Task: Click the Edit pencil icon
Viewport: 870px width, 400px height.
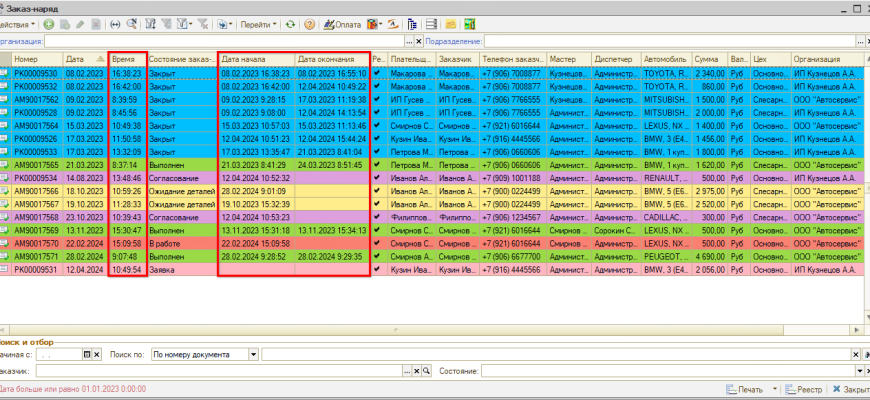Action: [x=79, y=23]
